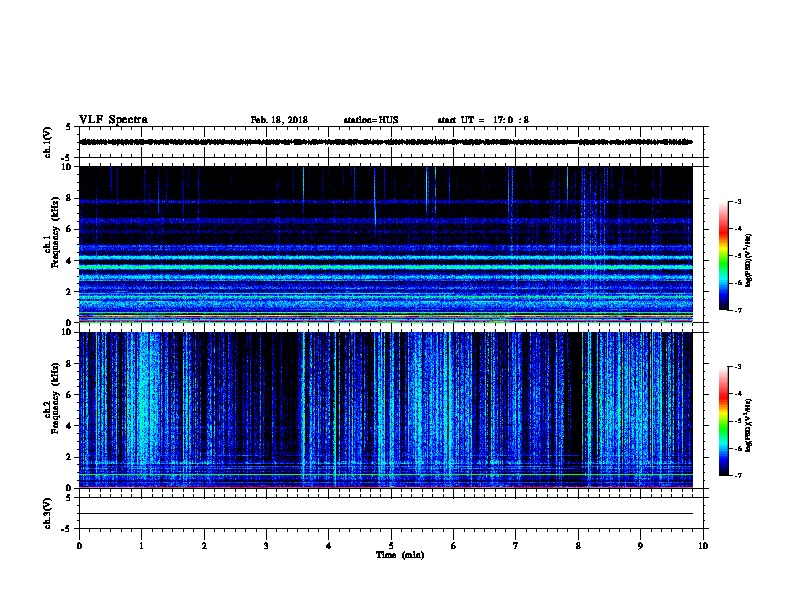Image resolution: width=792 pixels, height=612 pixels.
Task: Click the "-7" label on ch.1 color bar
Action: 737,310
